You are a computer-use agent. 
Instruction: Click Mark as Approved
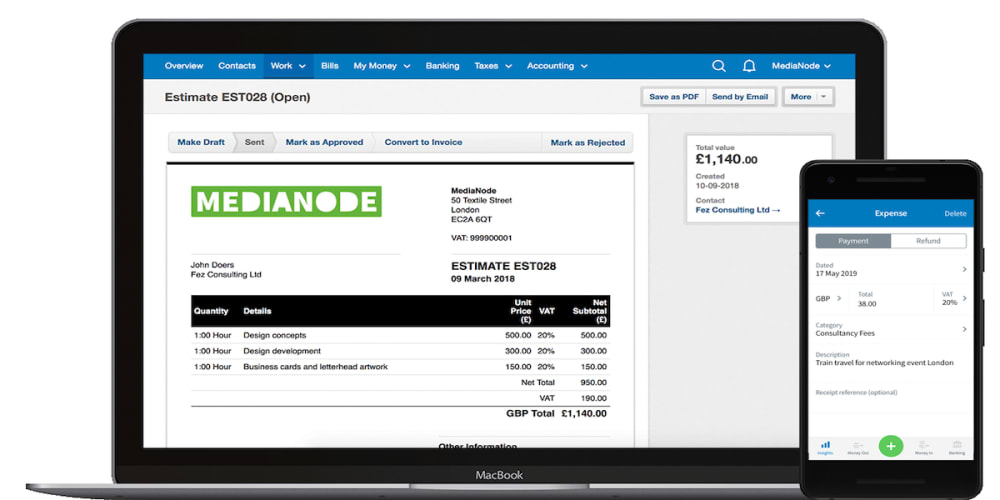tap(324, 142)
